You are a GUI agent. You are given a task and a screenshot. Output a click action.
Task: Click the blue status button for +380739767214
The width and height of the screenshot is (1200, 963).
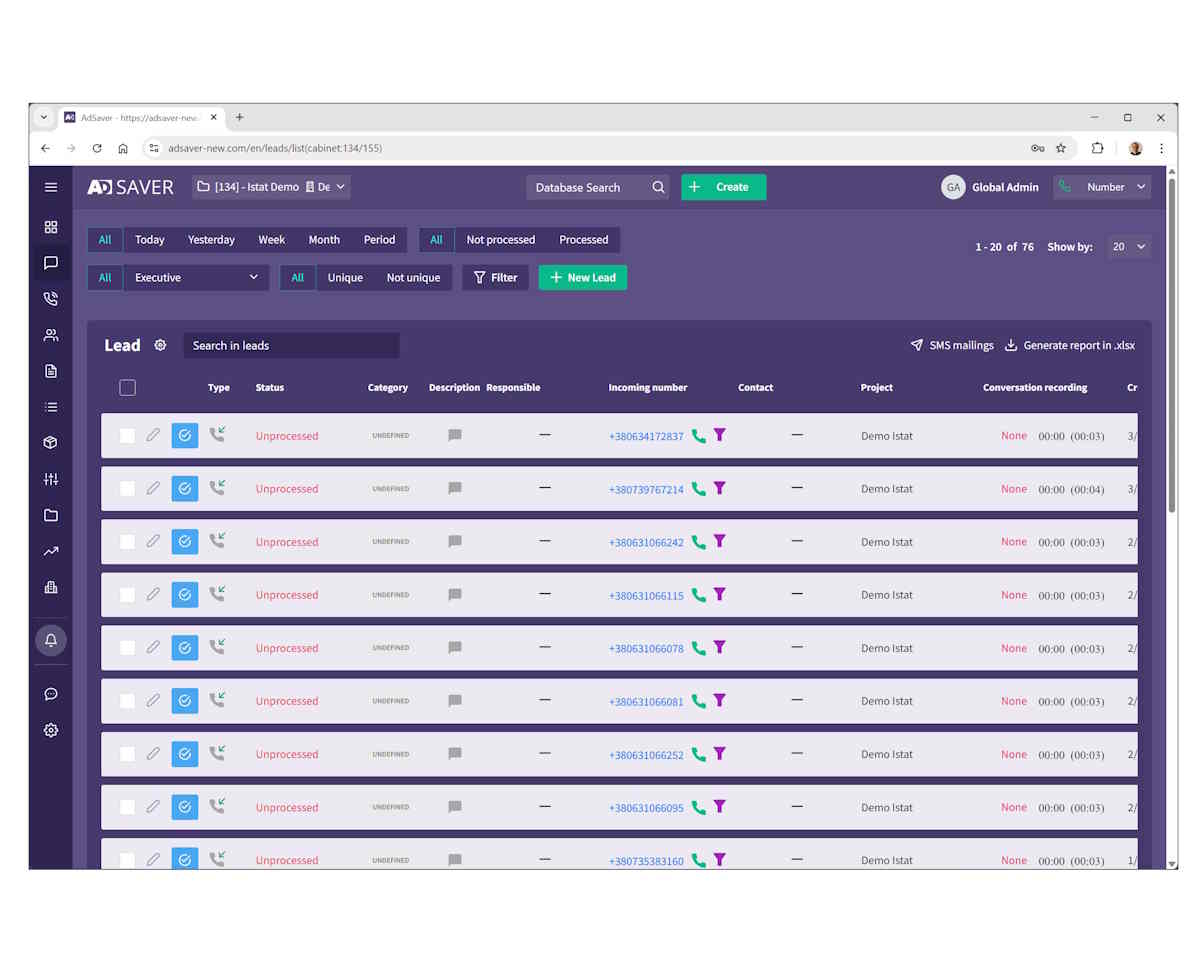pos(185,488)
